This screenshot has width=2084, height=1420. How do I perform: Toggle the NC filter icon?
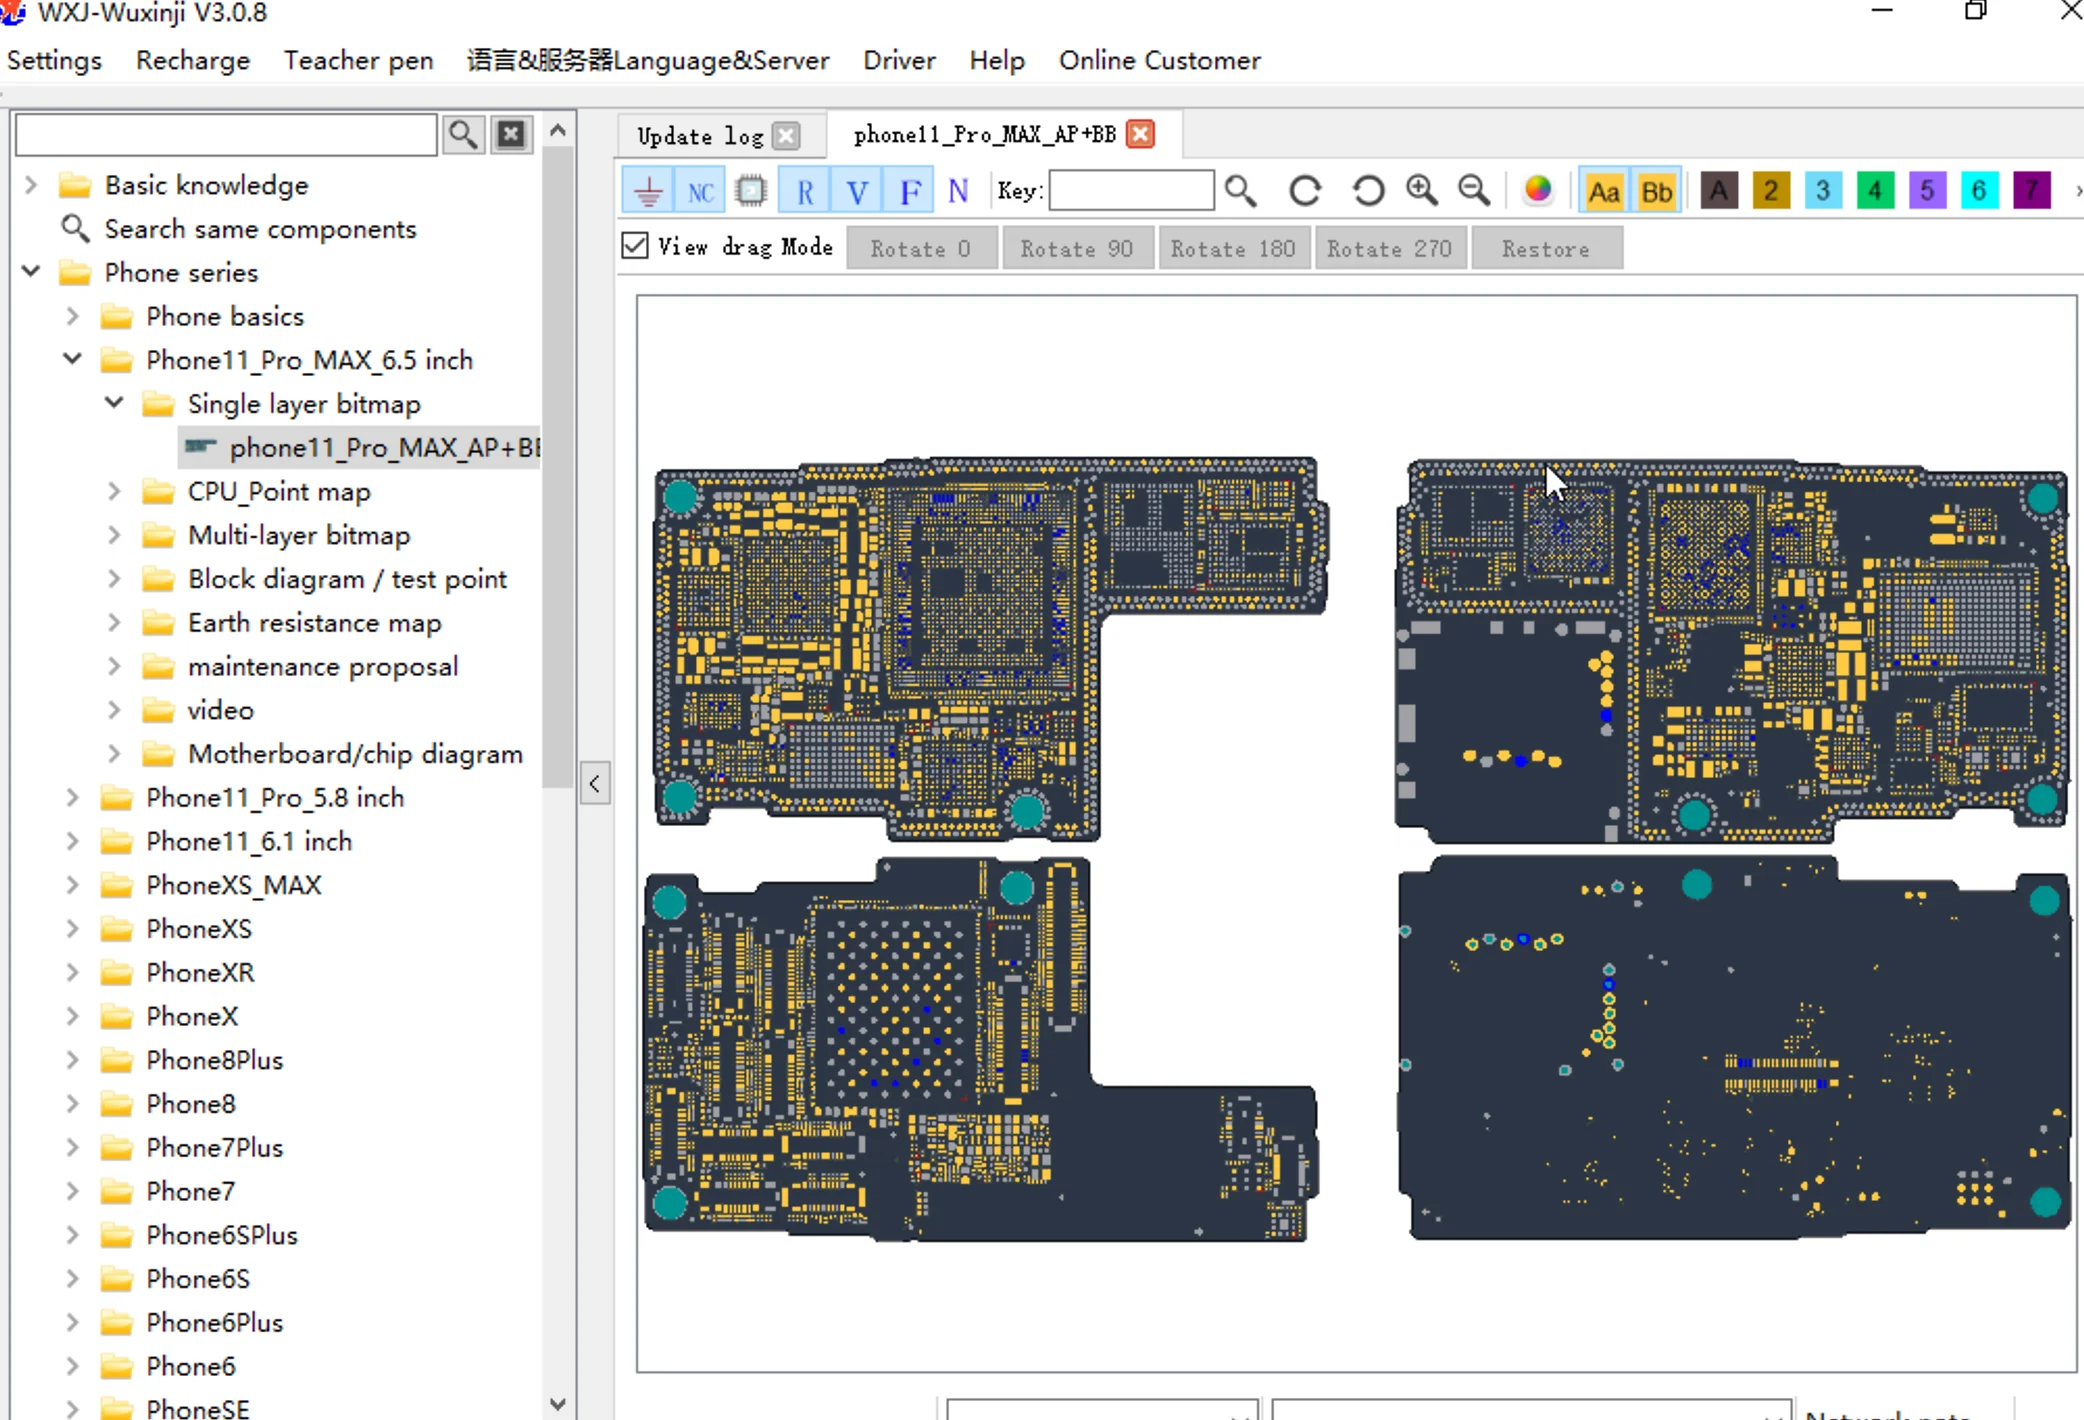tap(700, 190)
